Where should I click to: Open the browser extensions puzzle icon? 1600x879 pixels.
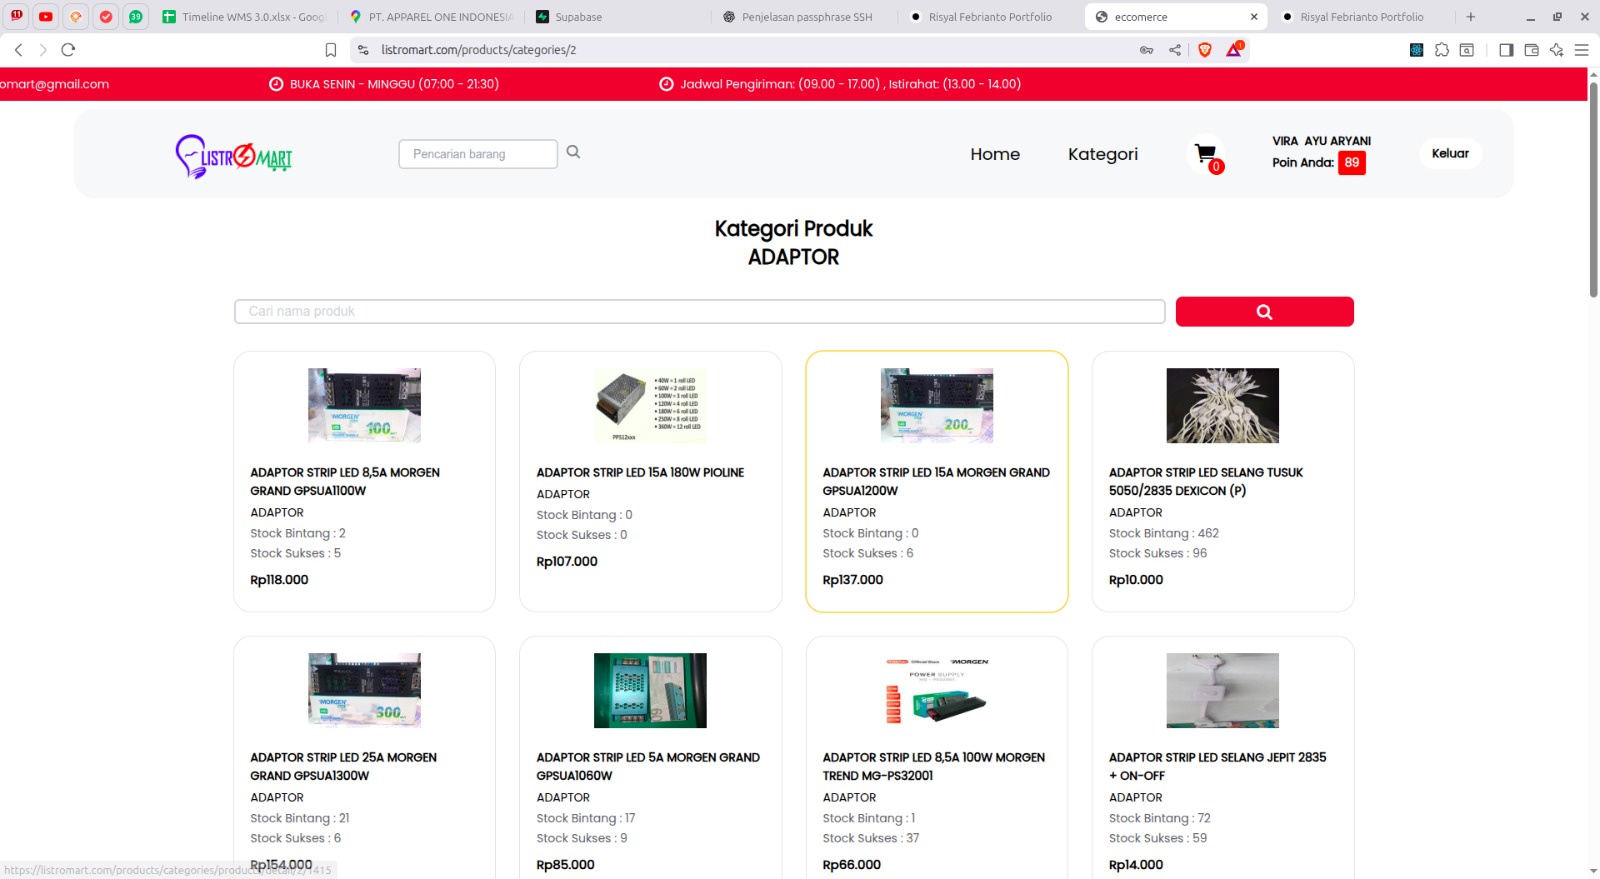tap(1441, 50)
